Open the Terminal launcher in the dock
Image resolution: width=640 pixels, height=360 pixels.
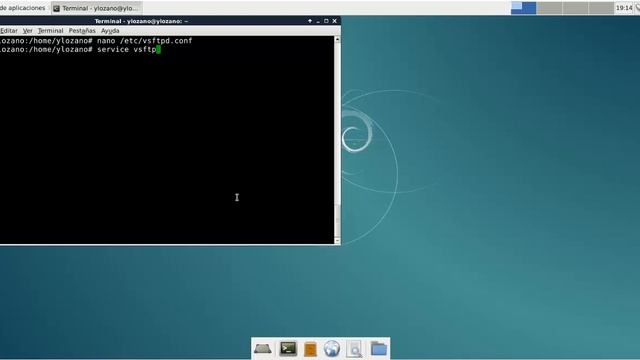coord(288,349)
